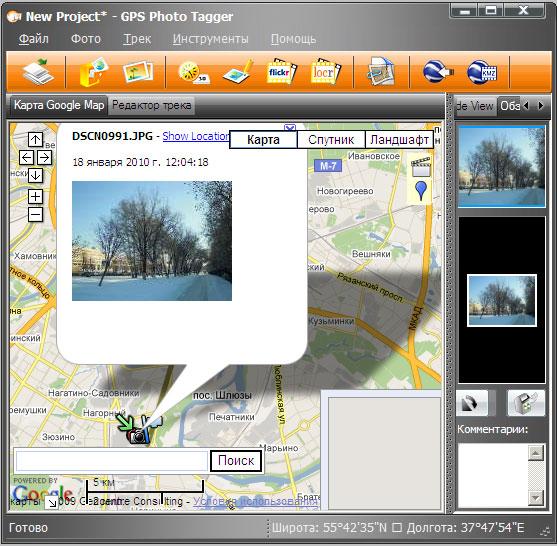Click the clapperboard icon on the map
The image size is (557, 546).
[x=421, y=167]
